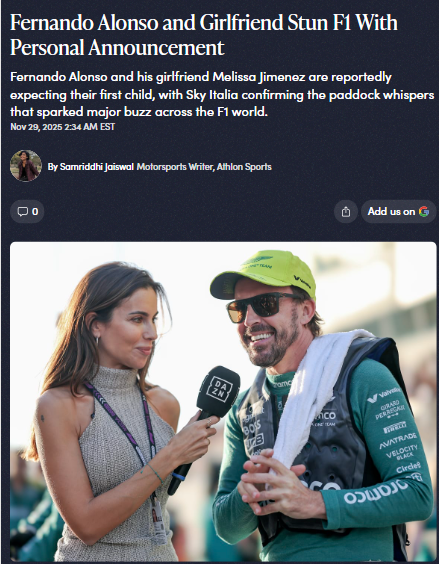Screen dimensions: 439x564
Task: Open the author's round profile photo
Action: (x=26, y=166)
